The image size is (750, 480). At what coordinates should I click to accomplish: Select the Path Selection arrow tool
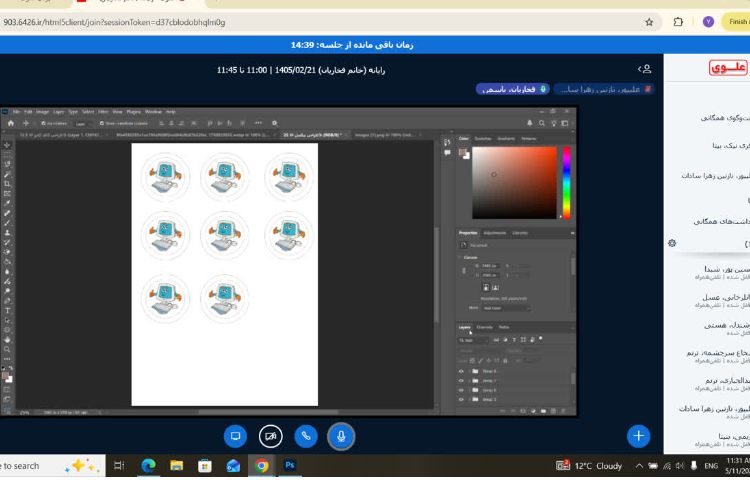(7, 320)
